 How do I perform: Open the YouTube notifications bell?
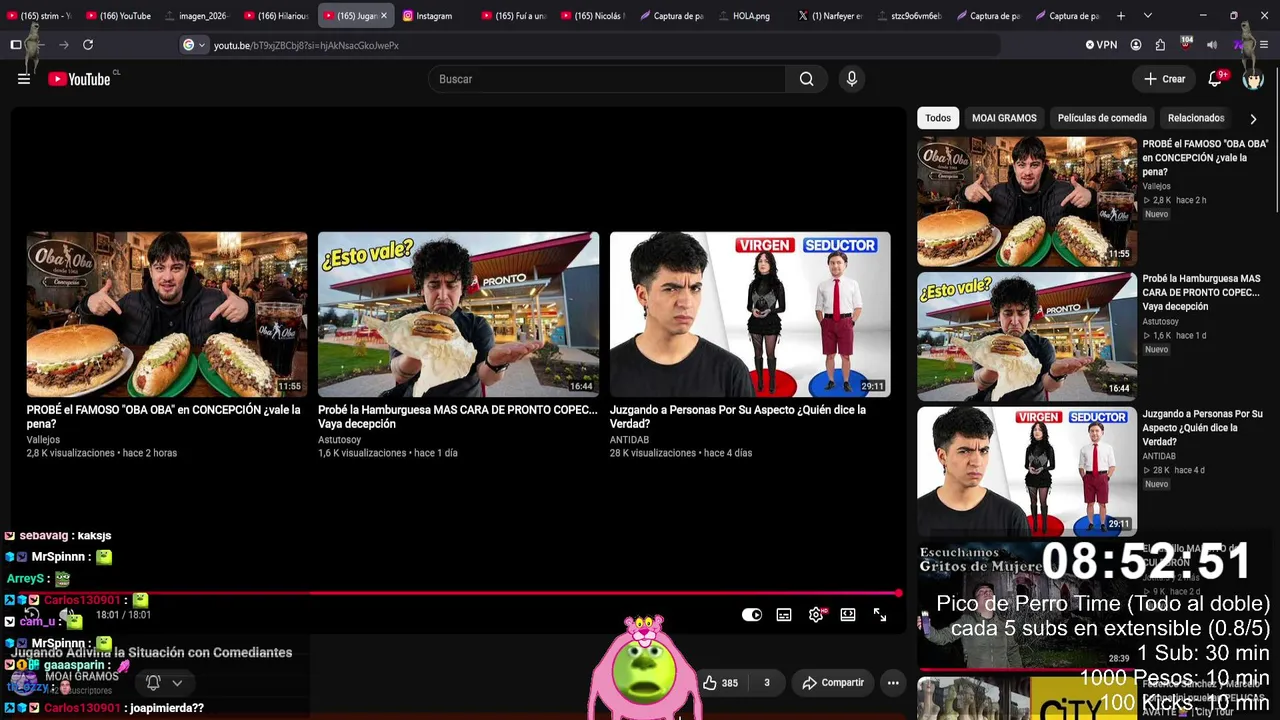pyautogui.click(x=1216, y=79)
